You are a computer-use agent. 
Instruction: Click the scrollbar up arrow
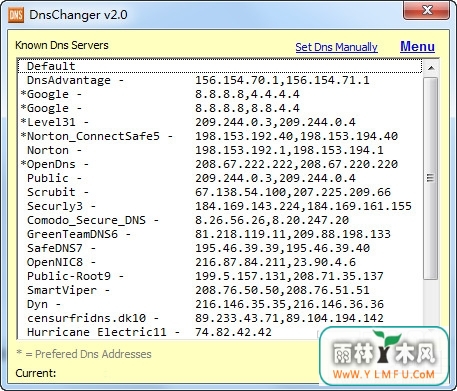point(431,68)
